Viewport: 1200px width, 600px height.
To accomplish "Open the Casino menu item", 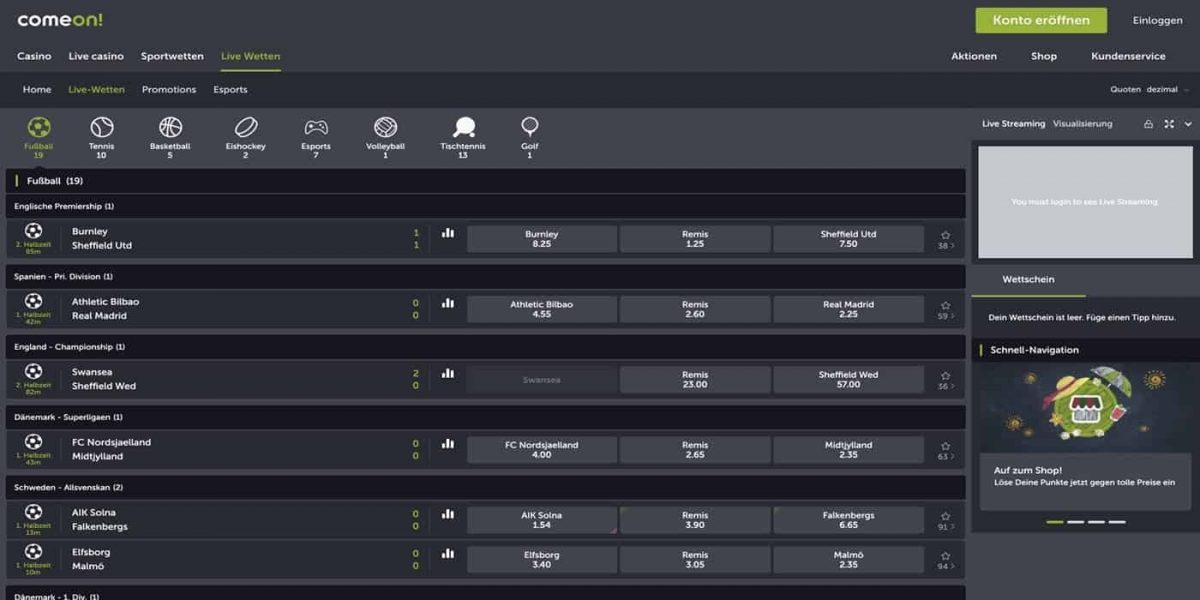I will pos(34,56).
